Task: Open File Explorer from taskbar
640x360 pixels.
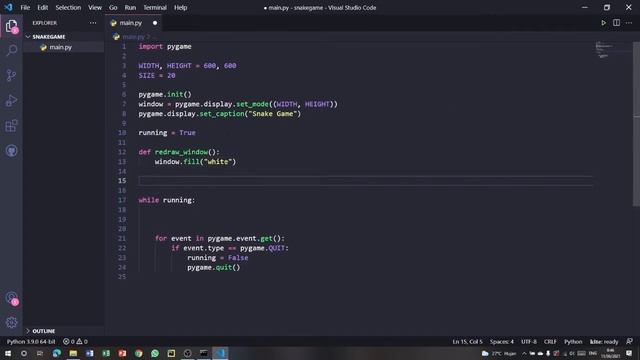Action: 73,353
